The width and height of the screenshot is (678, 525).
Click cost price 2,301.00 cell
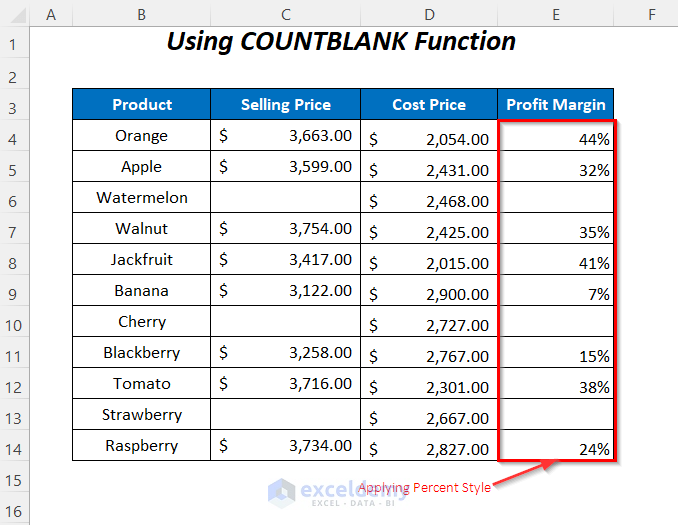pos(429,383)
